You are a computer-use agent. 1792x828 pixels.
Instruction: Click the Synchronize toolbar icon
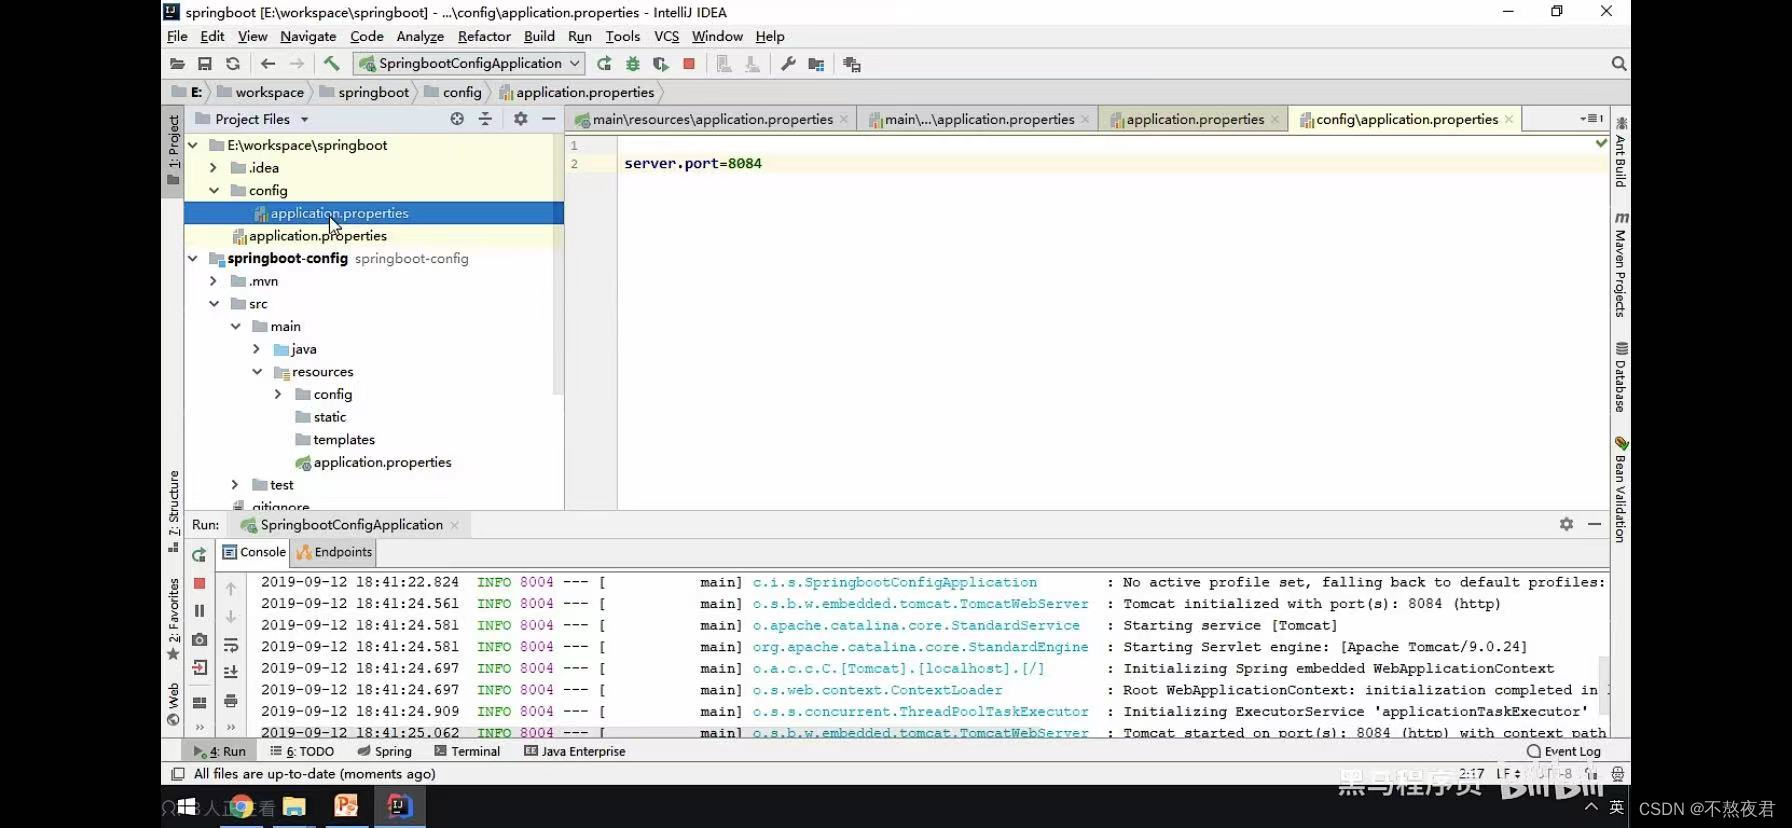click(233, 64)
